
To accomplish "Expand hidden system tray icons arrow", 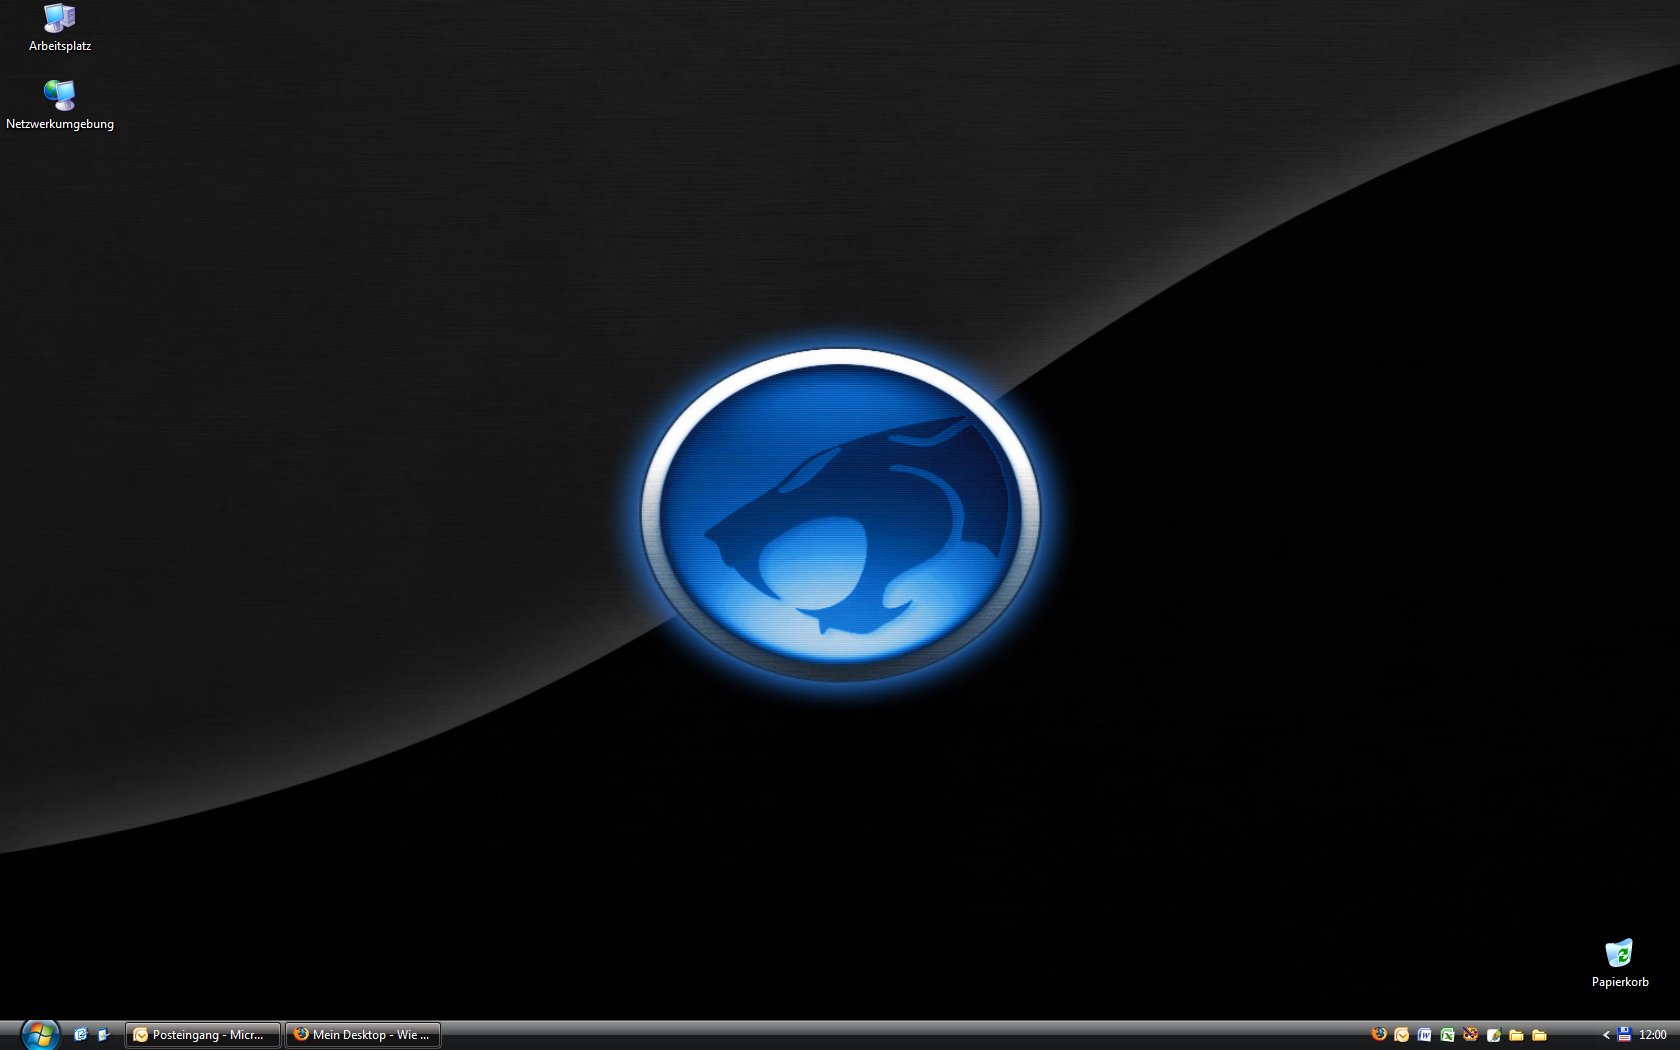I will tap(1606, 1035).
